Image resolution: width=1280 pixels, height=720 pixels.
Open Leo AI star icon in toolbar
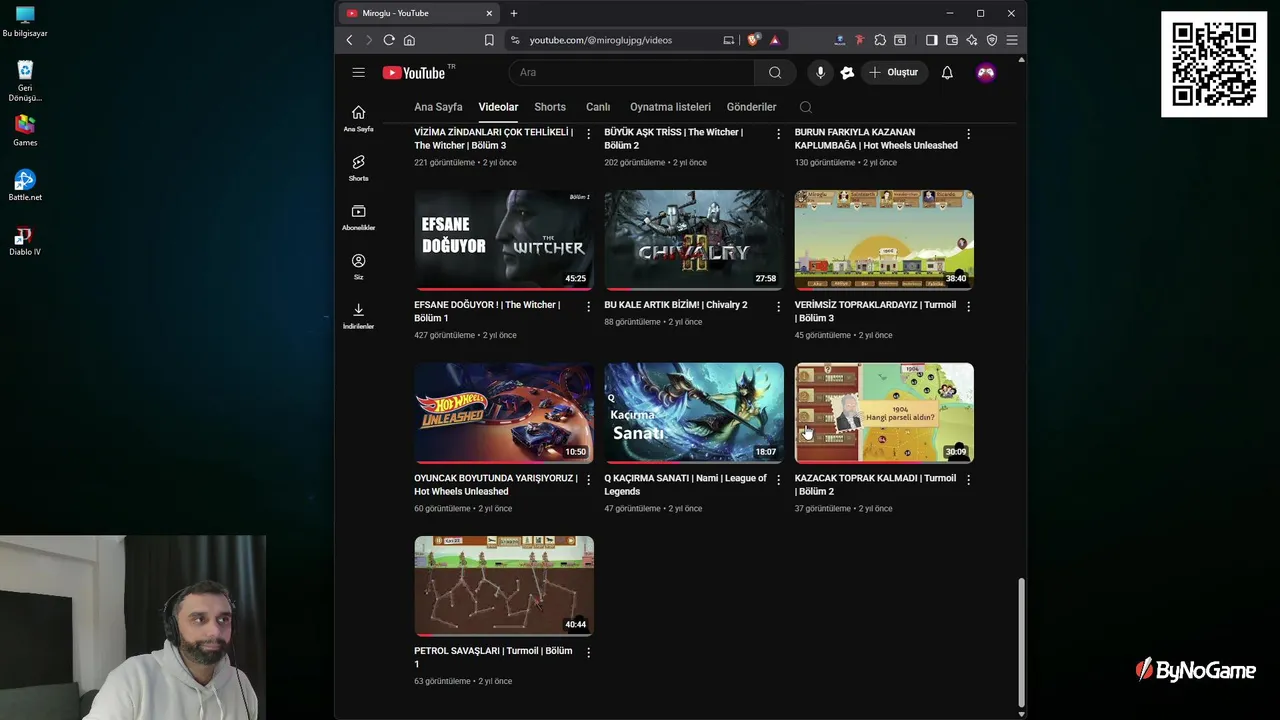(x=972, y=40)
